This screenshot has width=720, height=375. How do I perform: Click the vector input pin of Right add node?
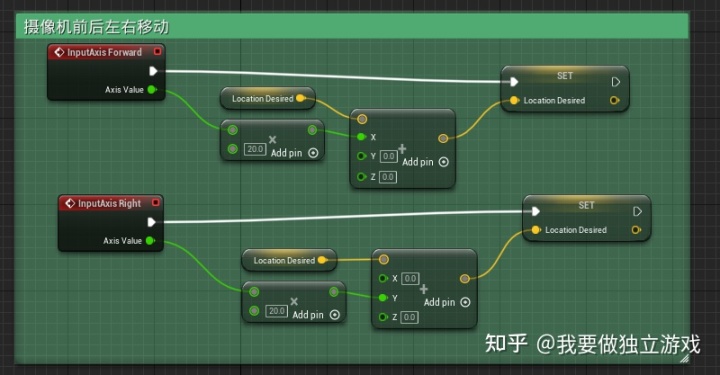point(384,260)
